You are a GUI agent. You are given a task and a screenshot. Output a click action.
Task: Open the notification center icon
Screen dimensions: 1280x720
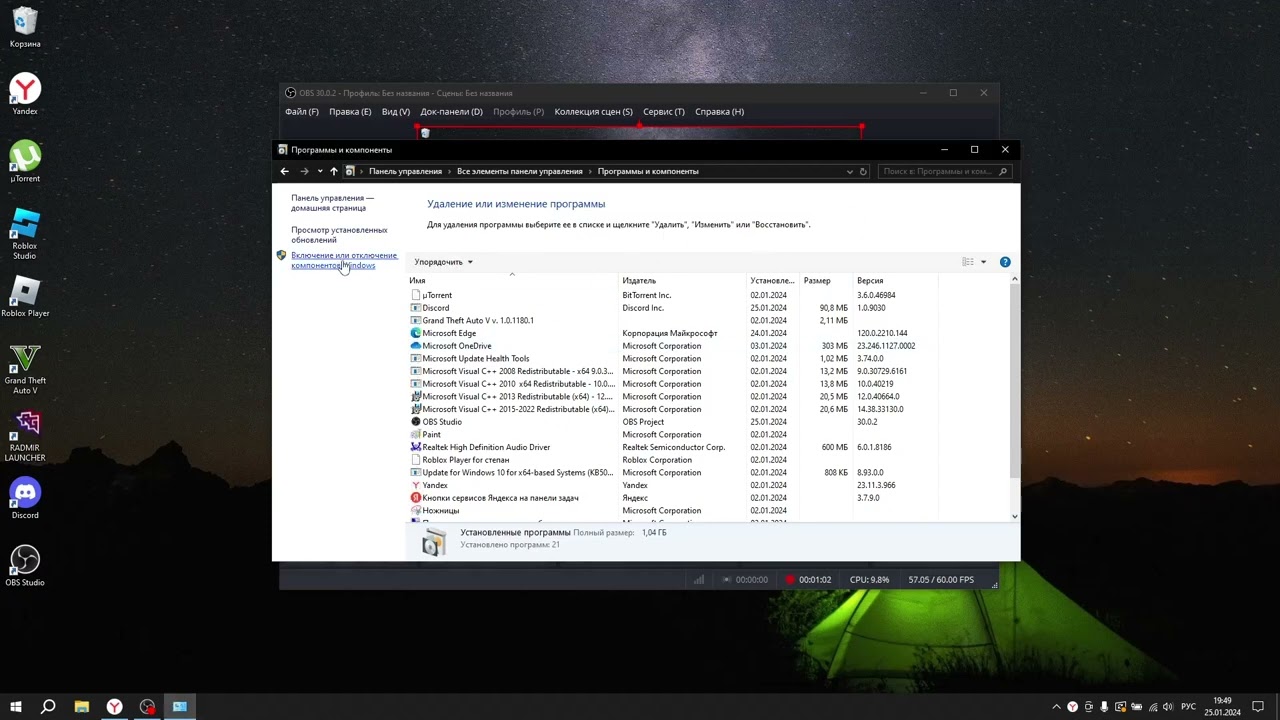(x=1258, y=707)
